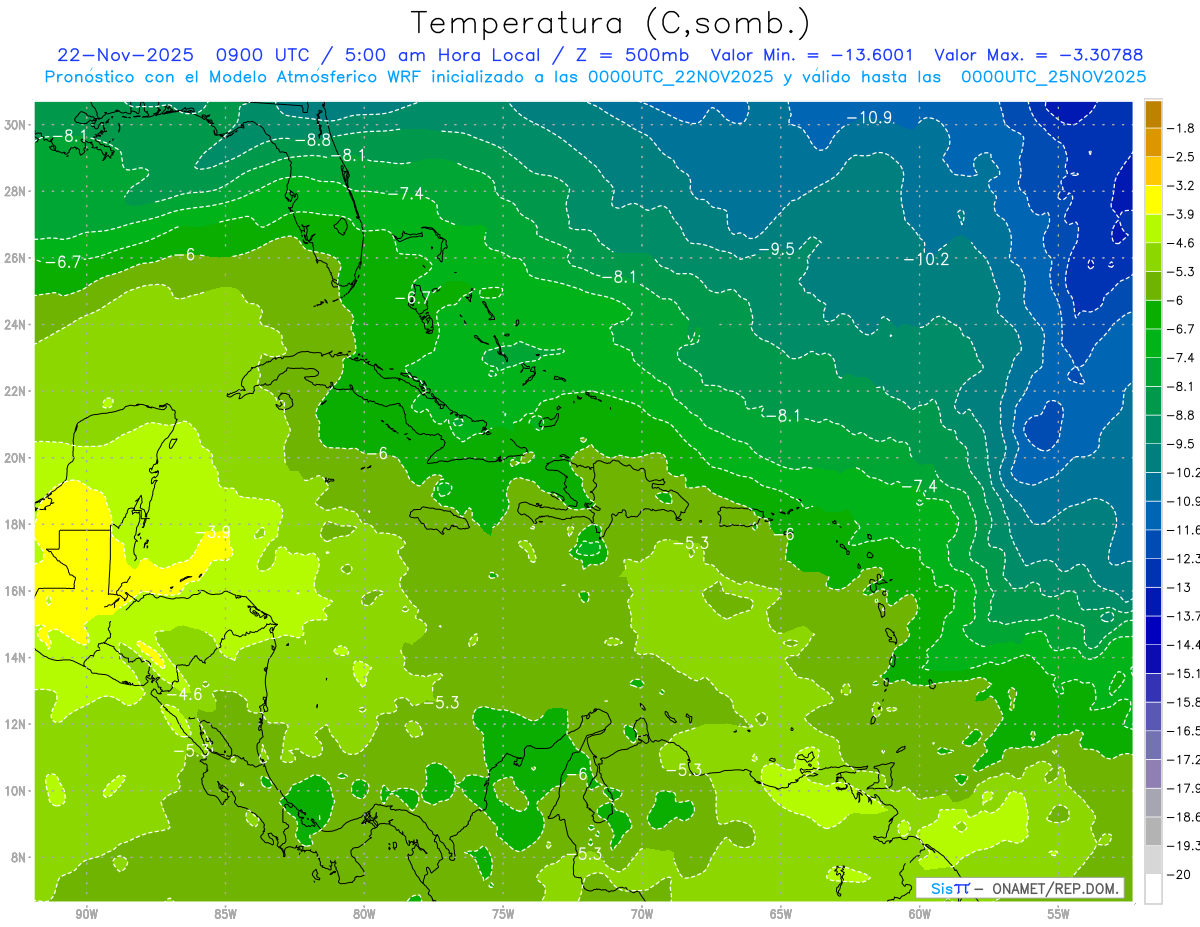This screenshot has width=1200, height=927.
Task: Click the '18N' latitude axis label
Action: click(x=16, y=524)
